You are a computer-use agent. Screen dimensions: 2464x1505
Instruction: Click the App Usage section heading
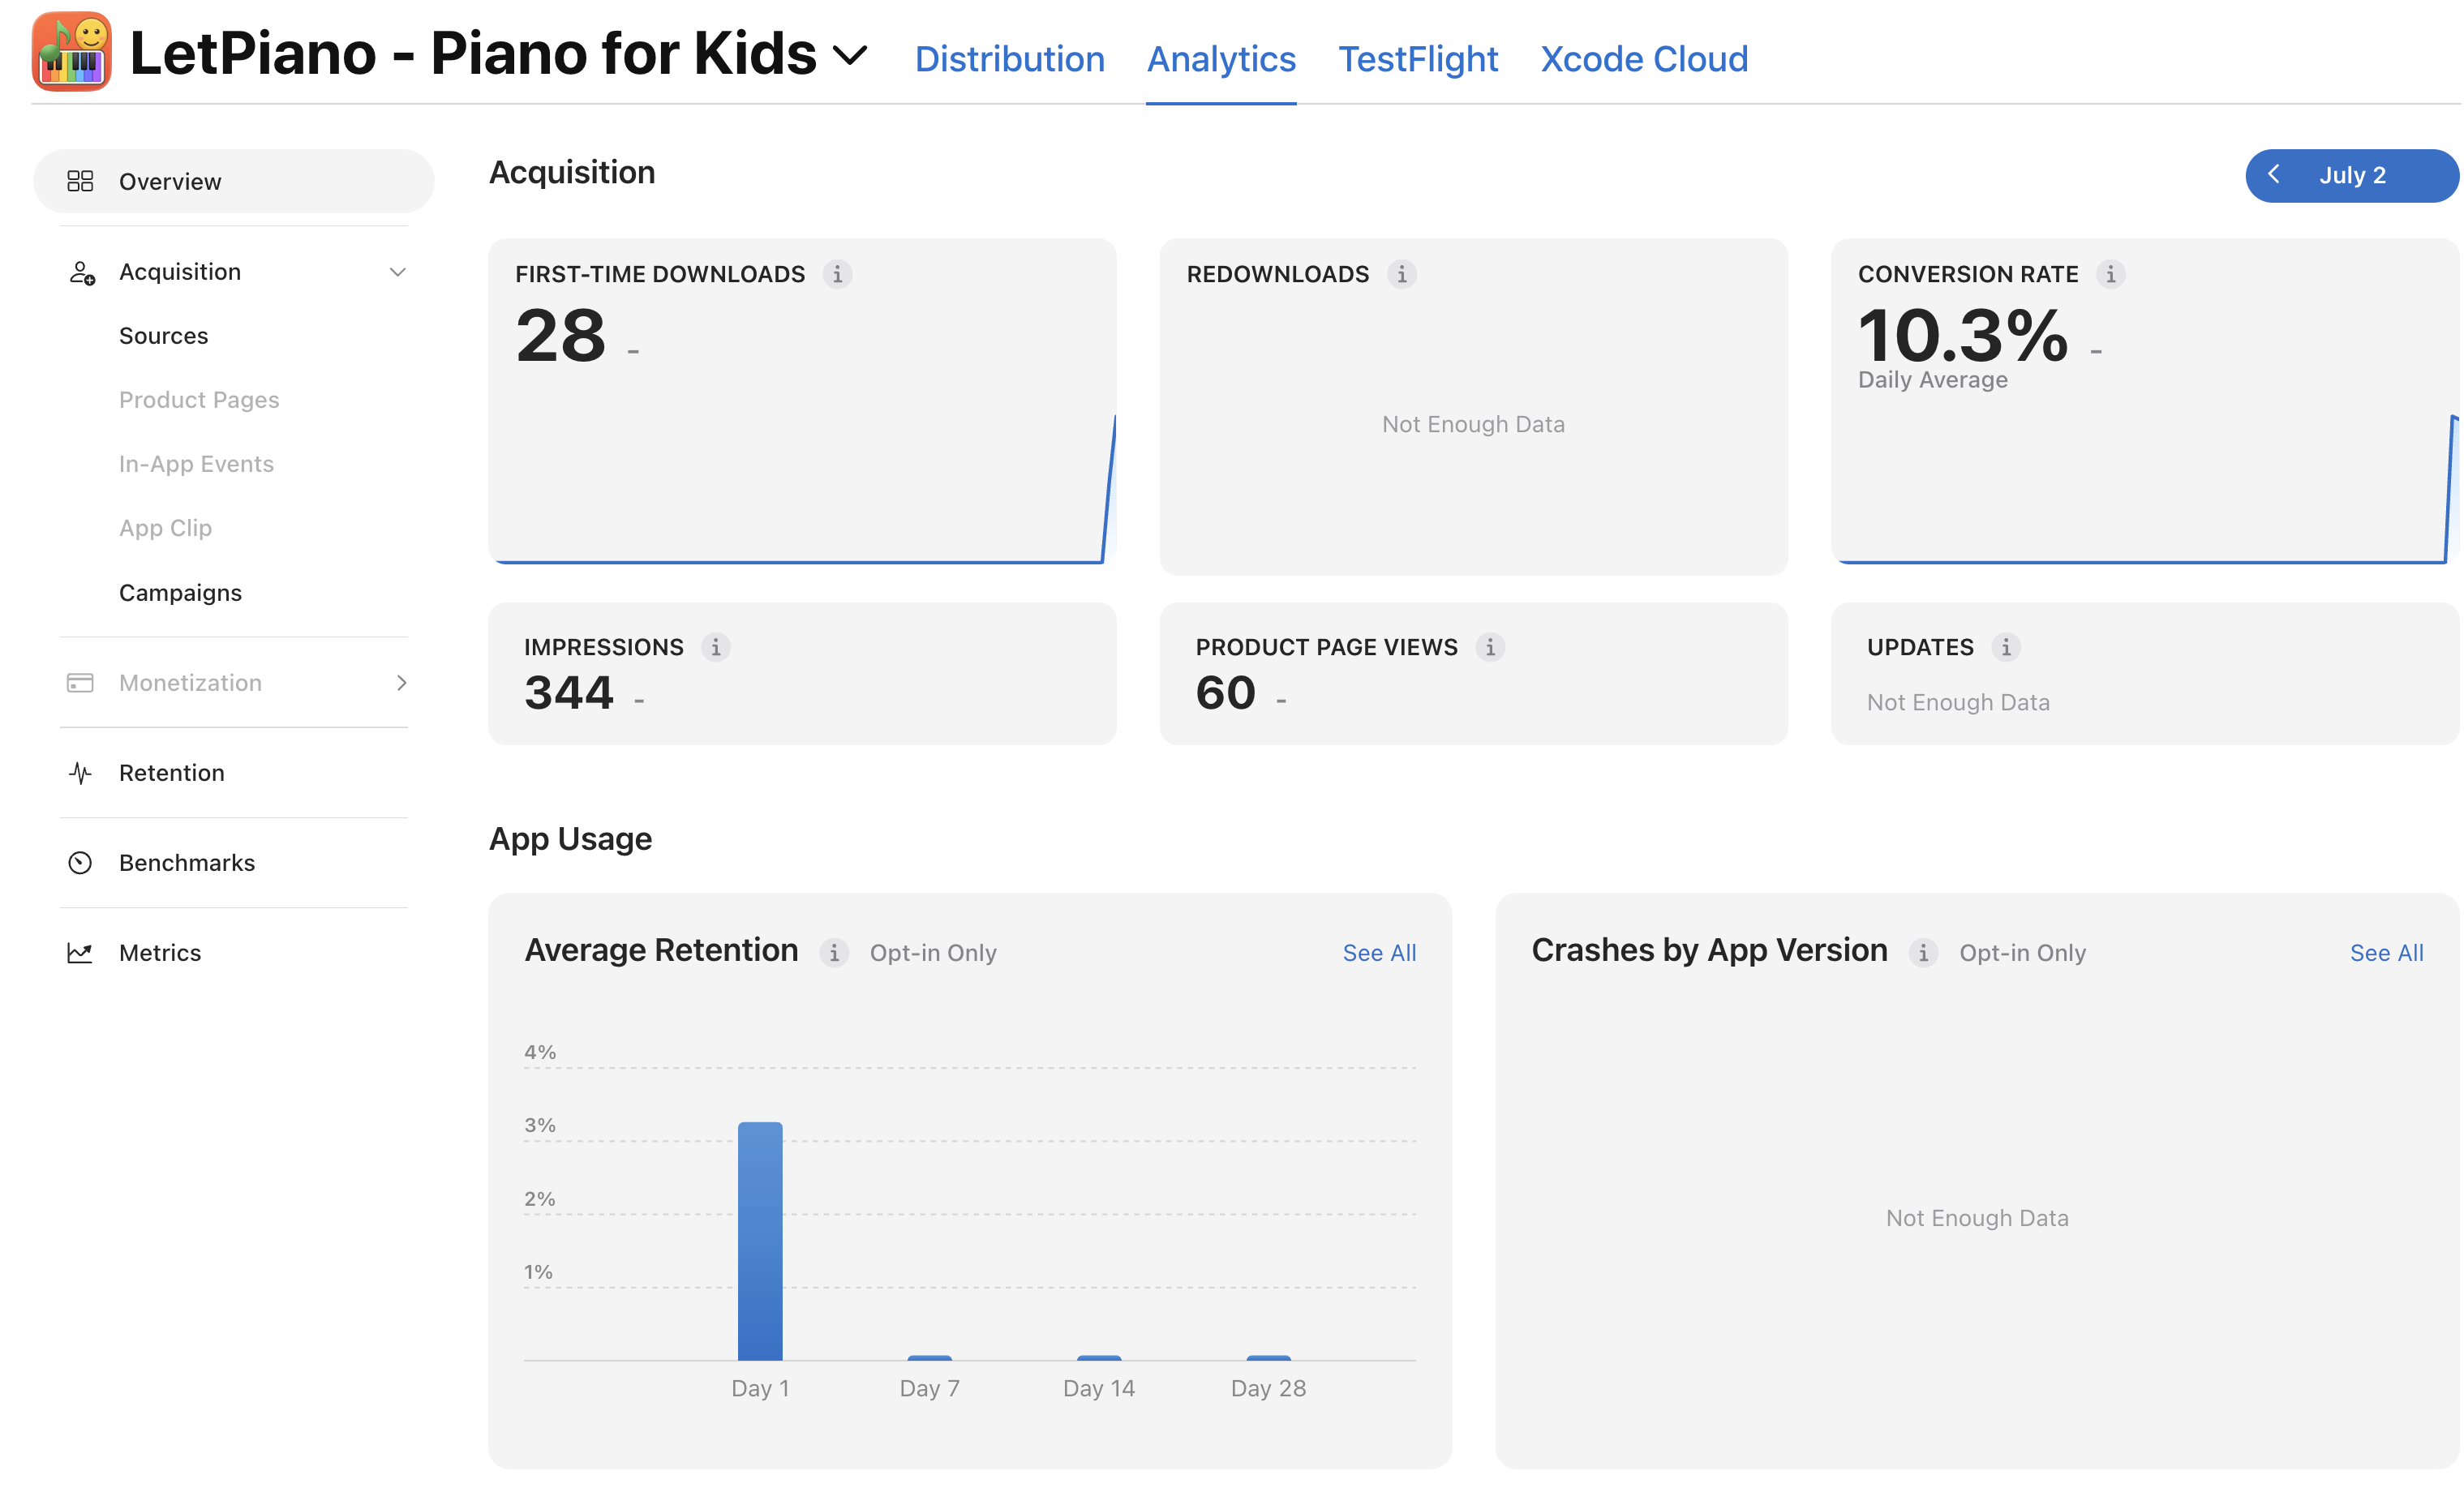570,839
